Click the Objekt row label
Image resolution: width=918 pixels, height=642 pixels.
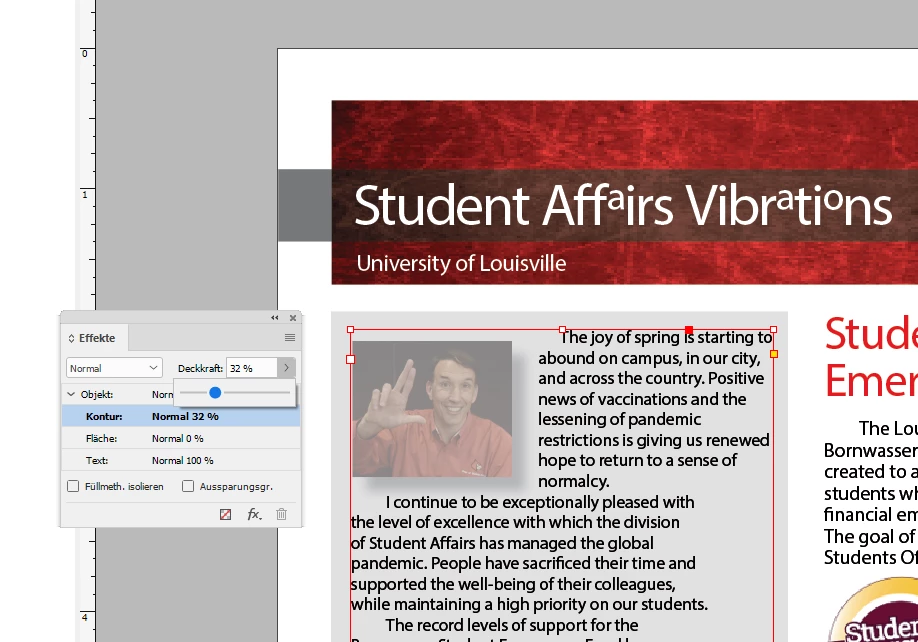(97, 394)
